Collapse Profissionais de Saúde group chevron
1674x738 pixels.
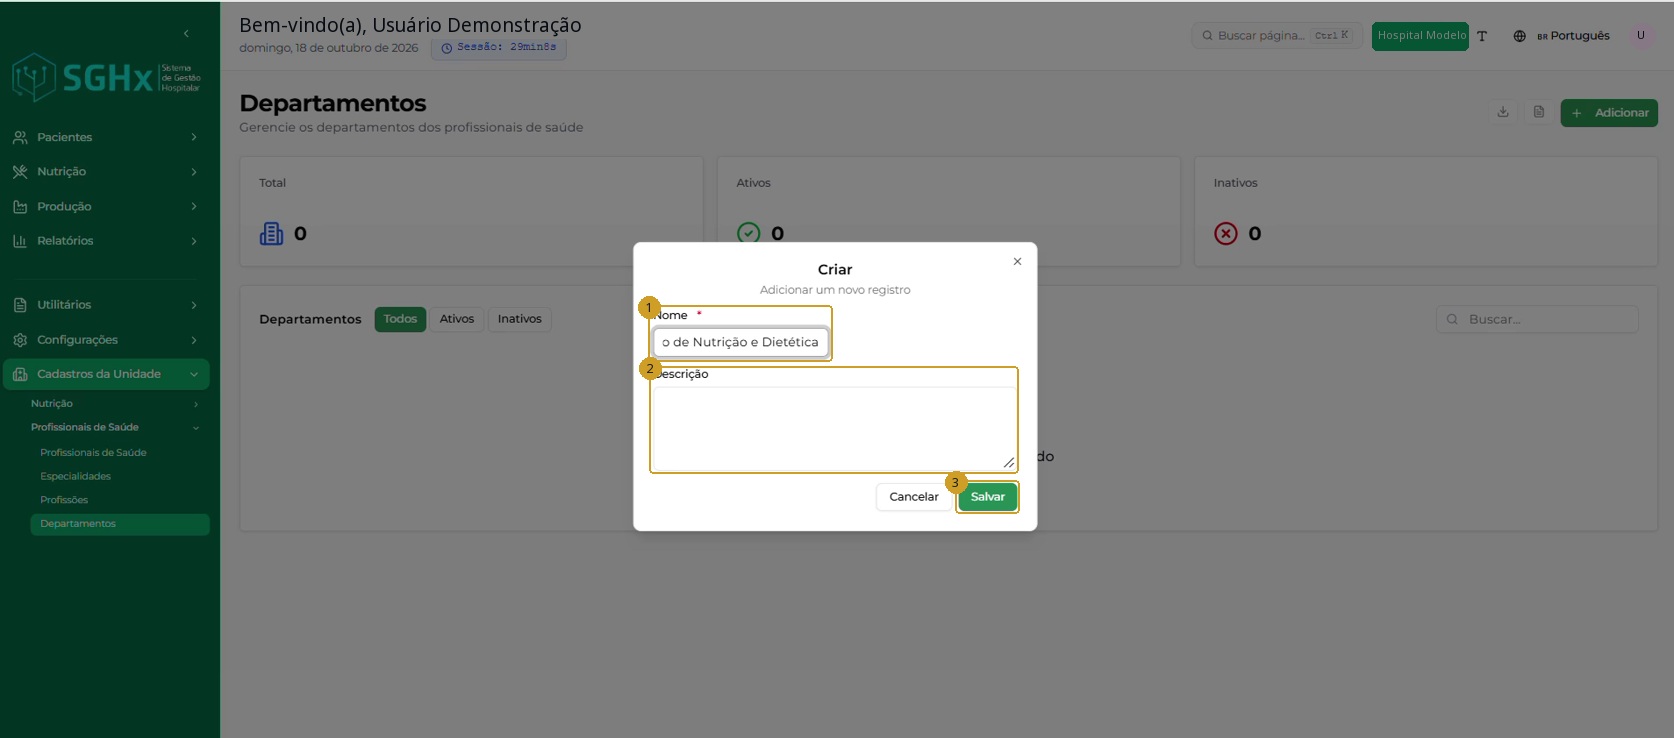pos(196,428)
